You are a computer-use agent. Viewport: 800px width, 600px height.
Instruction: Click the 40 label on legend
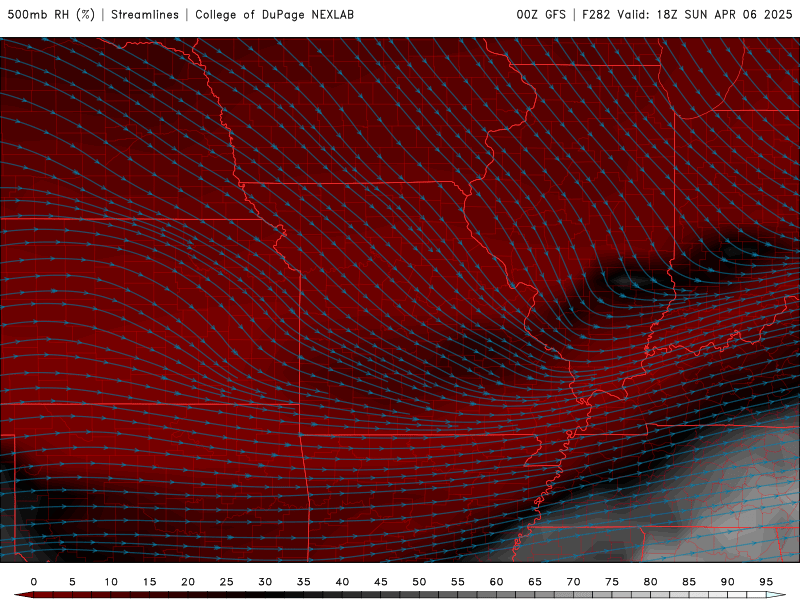point(342,582)
